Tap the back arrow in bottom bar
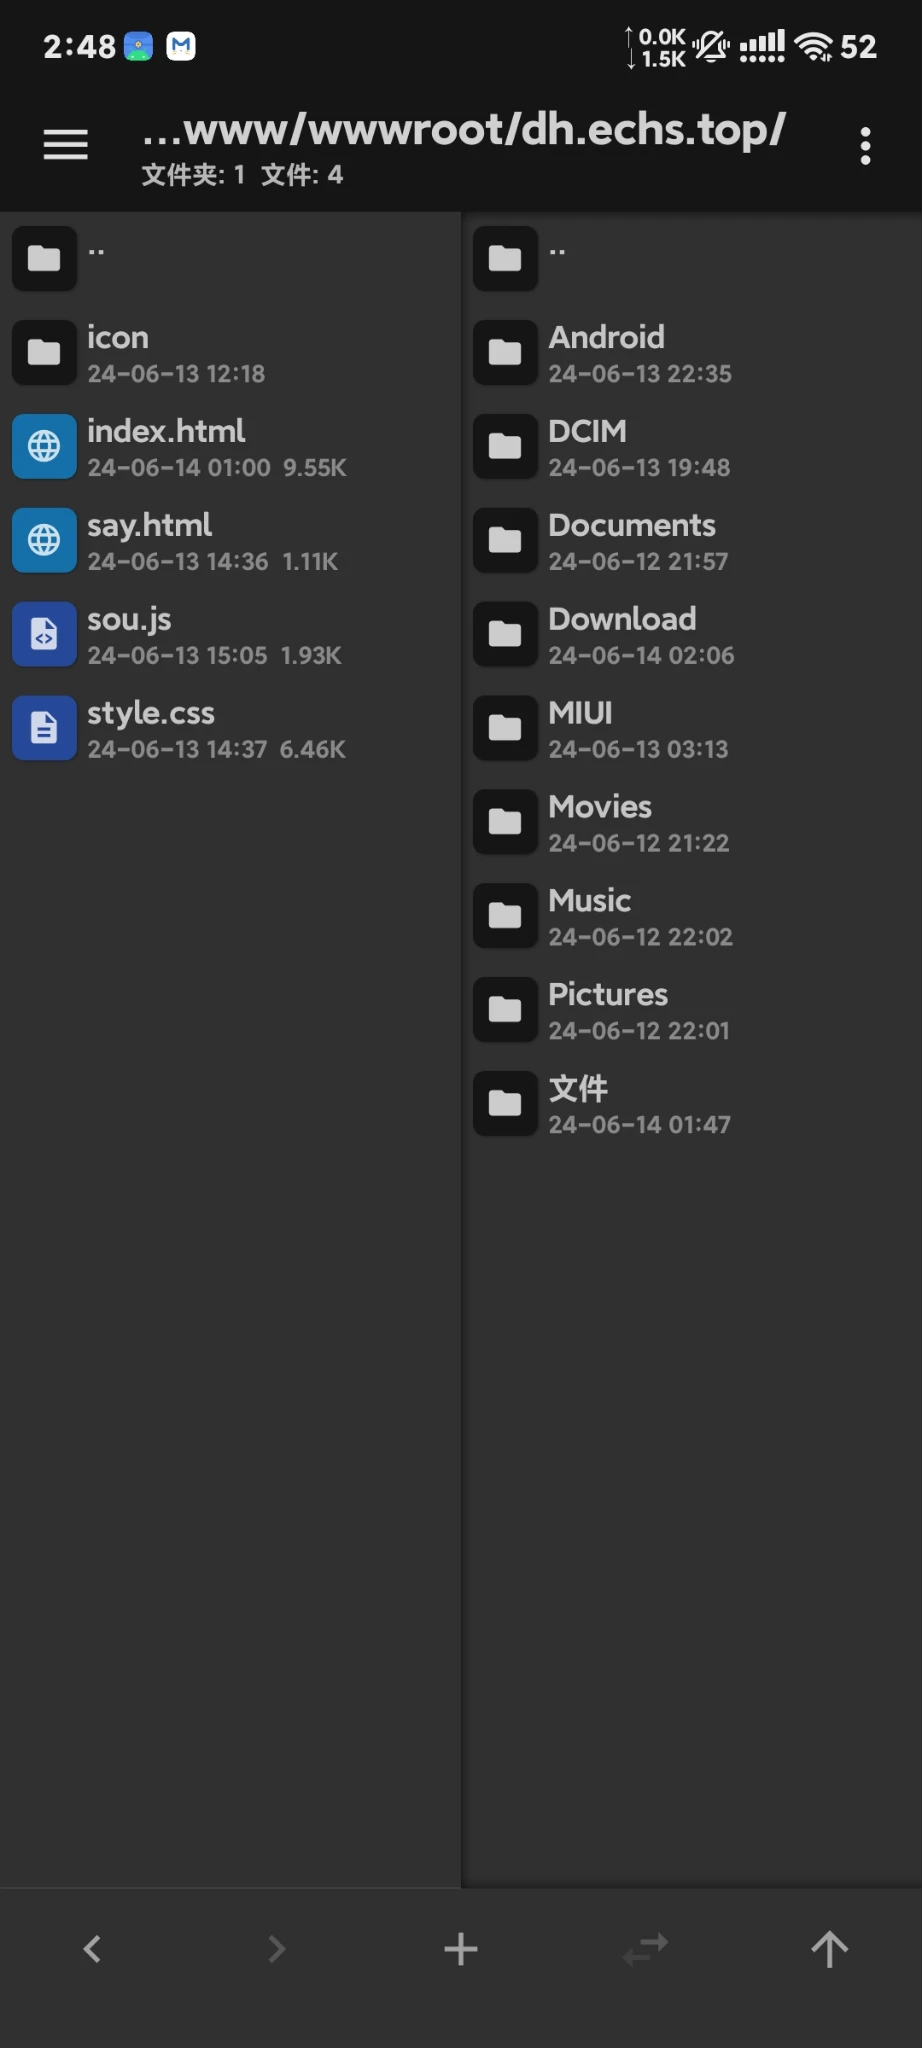The height and width of the screenshot is (2048, 922). [92, 1948]
